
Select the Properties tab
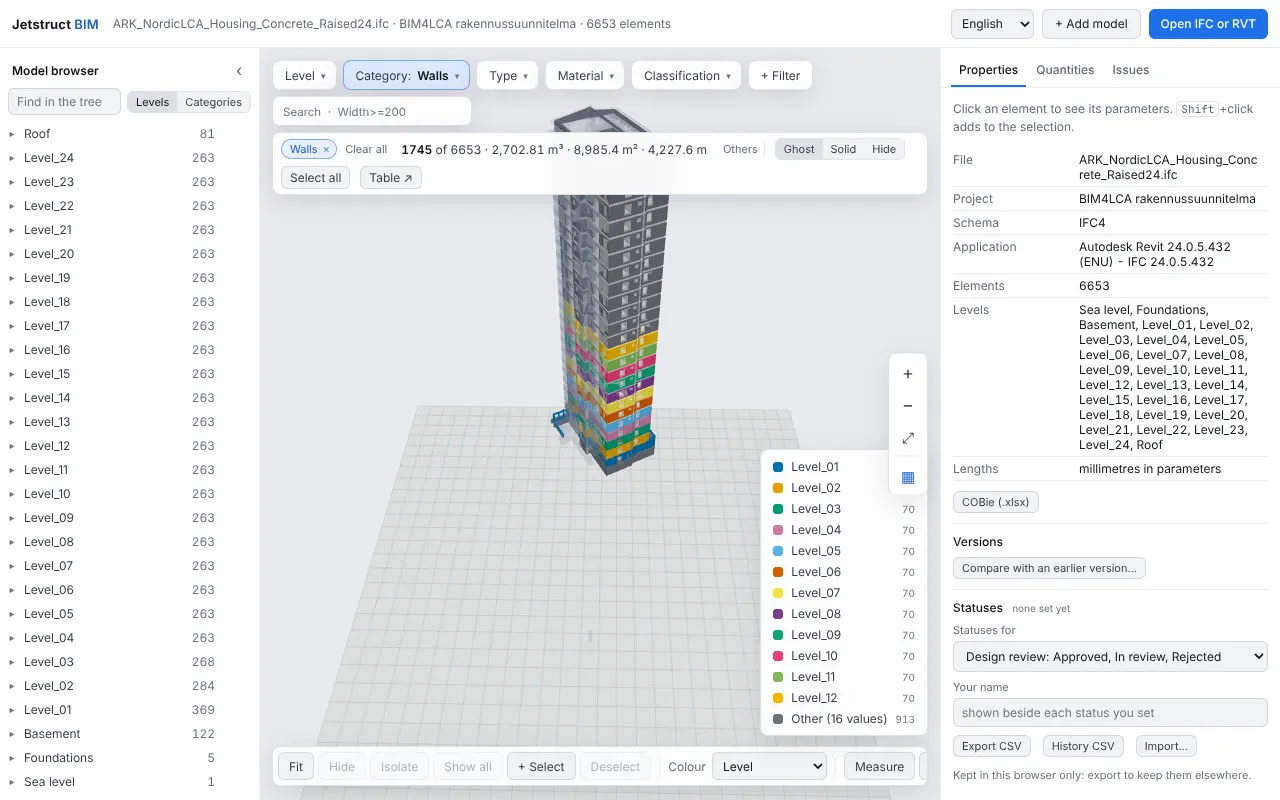988,70
